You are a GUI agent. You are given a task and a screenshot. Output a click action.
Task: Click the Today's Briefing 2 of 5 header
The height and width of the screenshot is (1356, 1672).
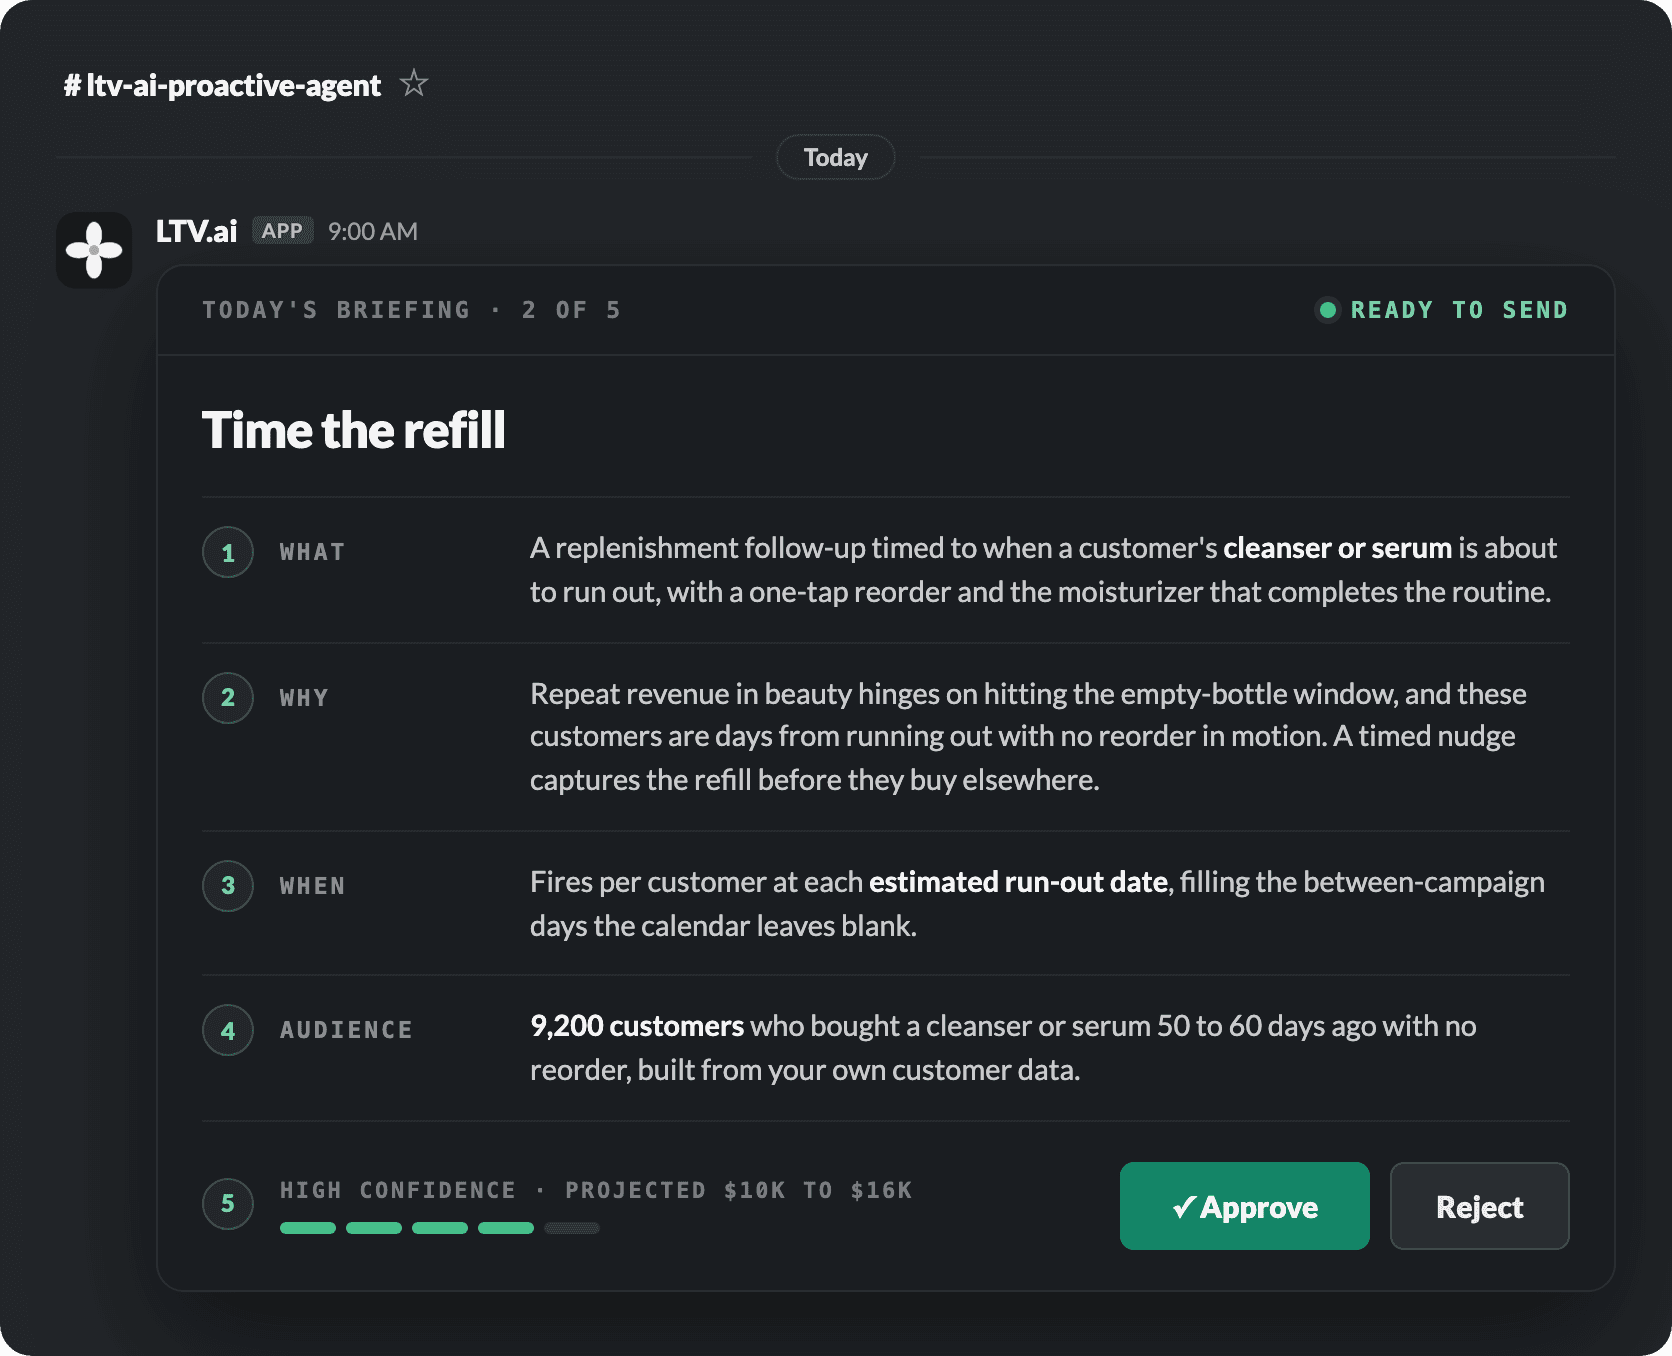click(411, 310)
